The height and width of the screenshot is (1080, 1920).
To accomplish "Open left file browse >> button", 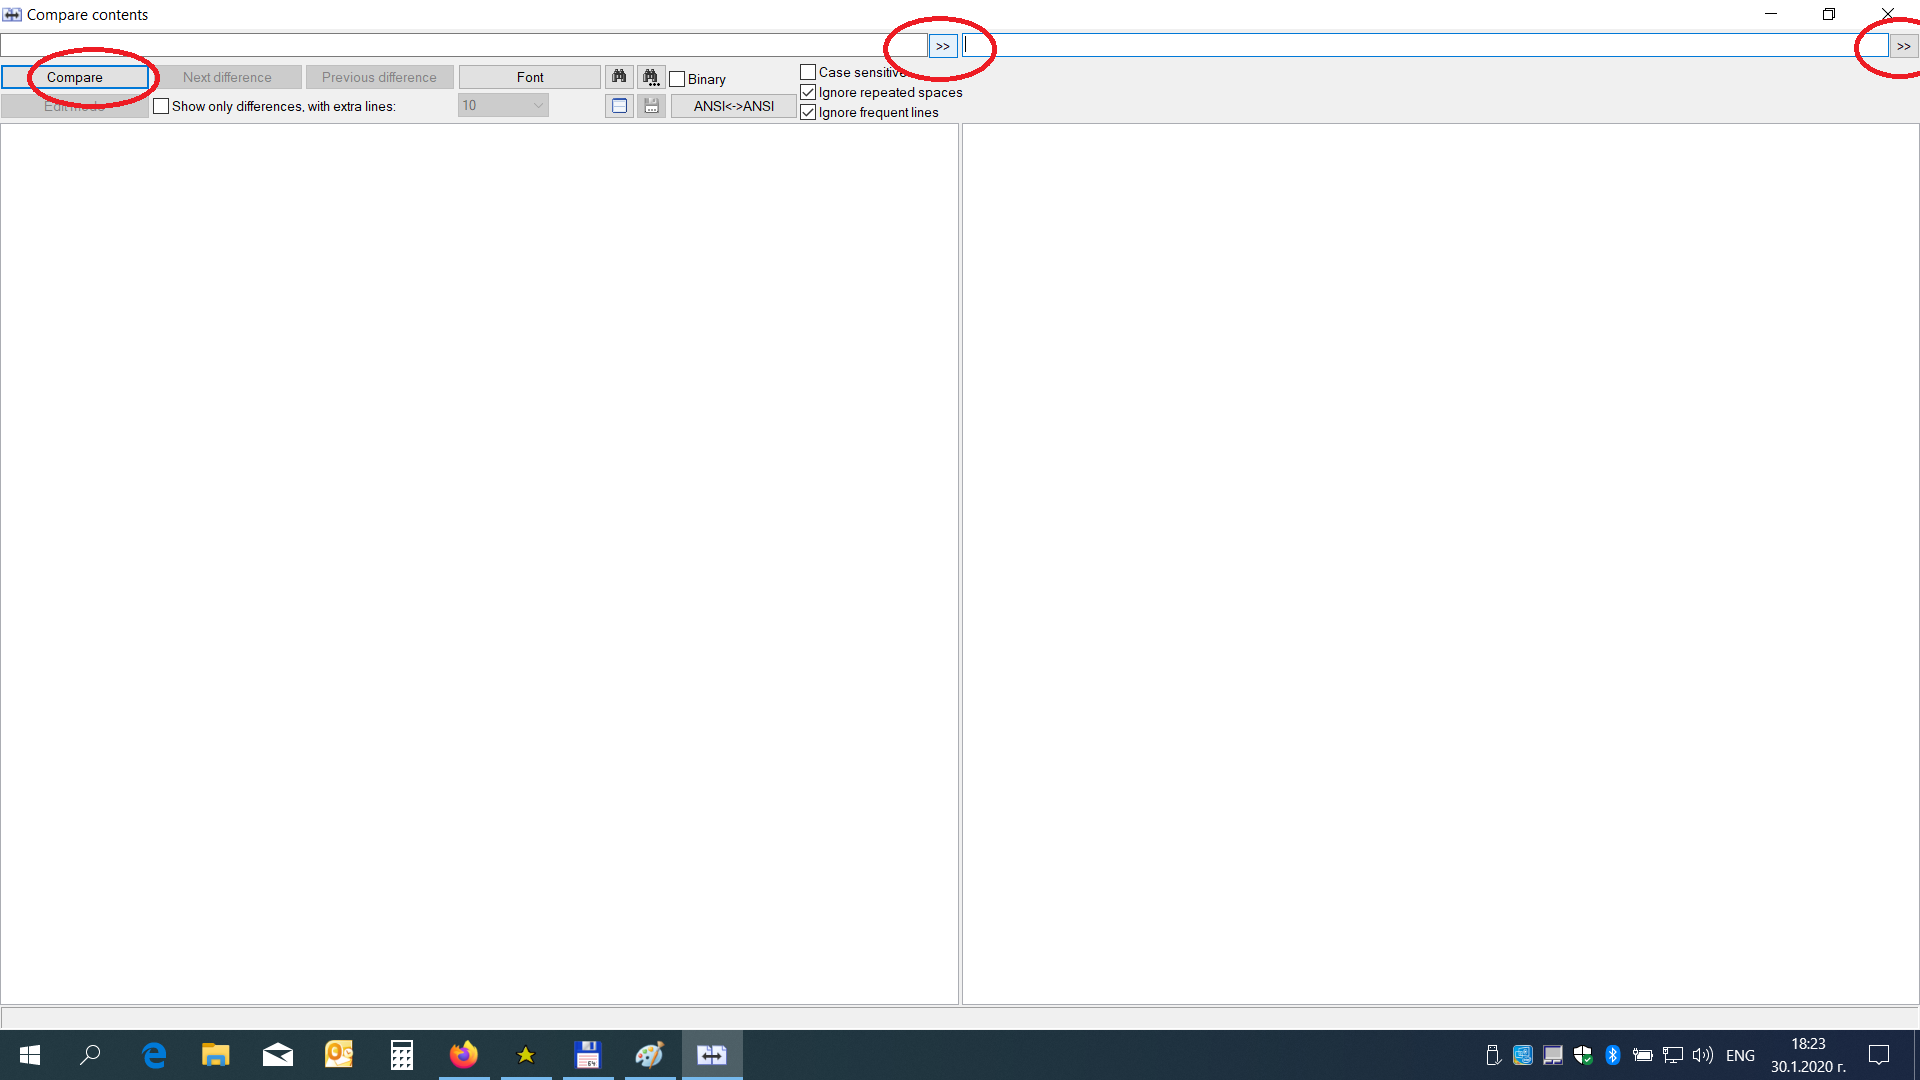I will click(942, 46).
